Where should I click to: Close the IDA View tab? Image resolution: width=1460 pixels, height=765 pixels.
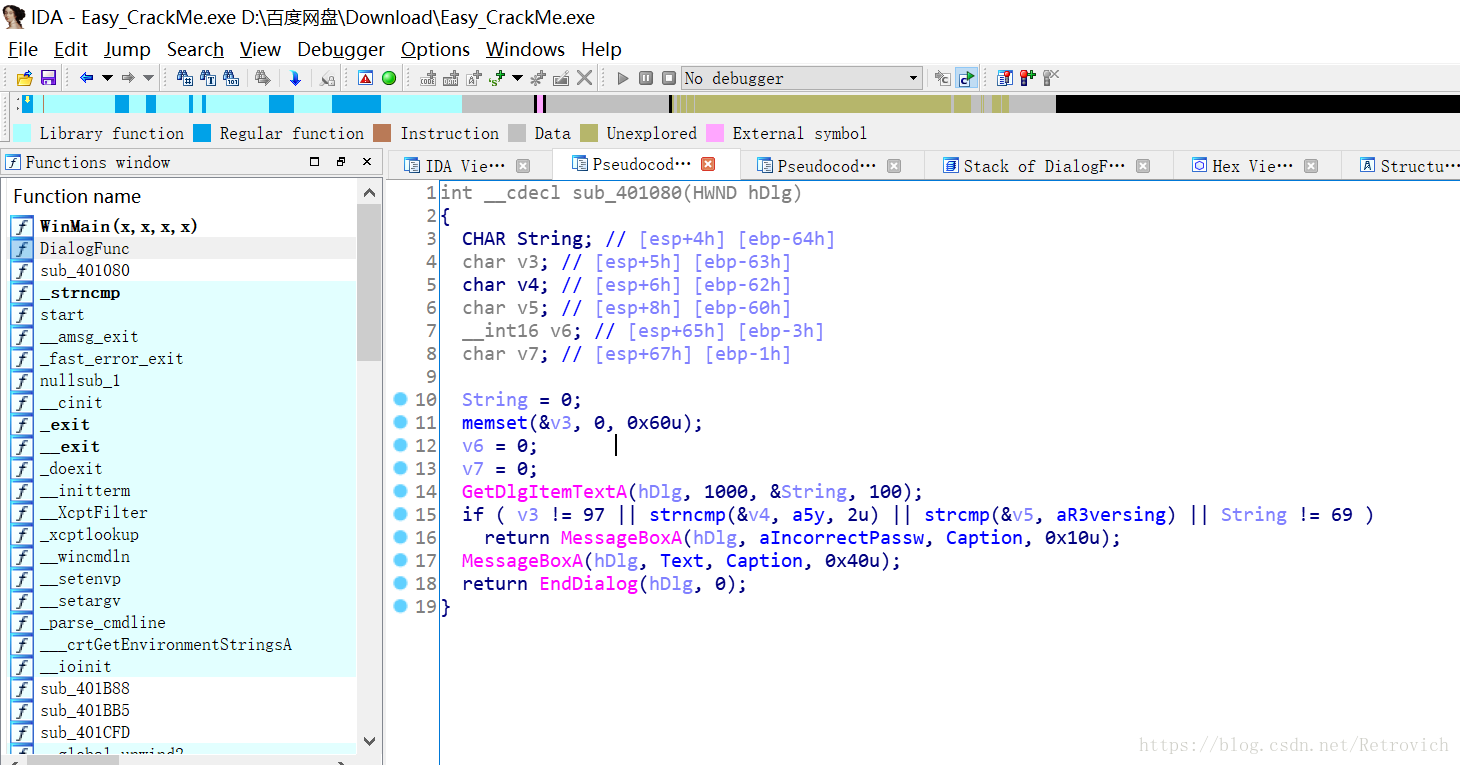tap(522, 166)
